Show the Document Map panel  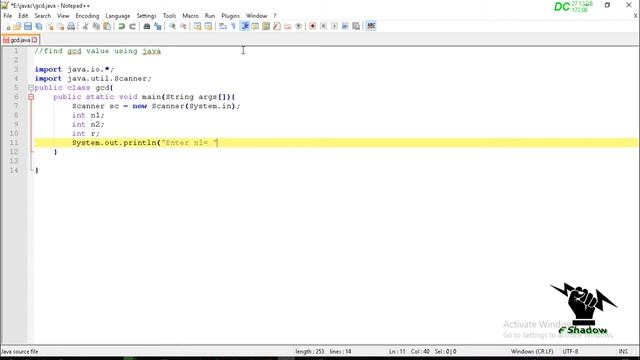click(x=266, y=27)
